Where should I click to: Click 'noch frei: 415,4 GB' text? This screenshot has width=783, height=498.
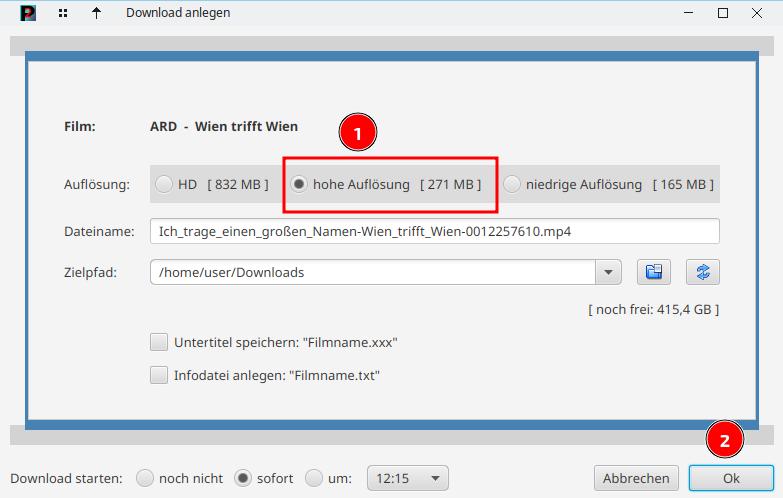coord(654,310)
